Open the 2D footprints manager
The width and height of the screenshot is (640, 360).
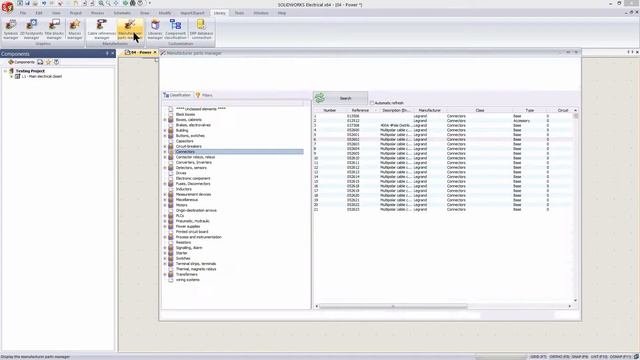point(31,29)
